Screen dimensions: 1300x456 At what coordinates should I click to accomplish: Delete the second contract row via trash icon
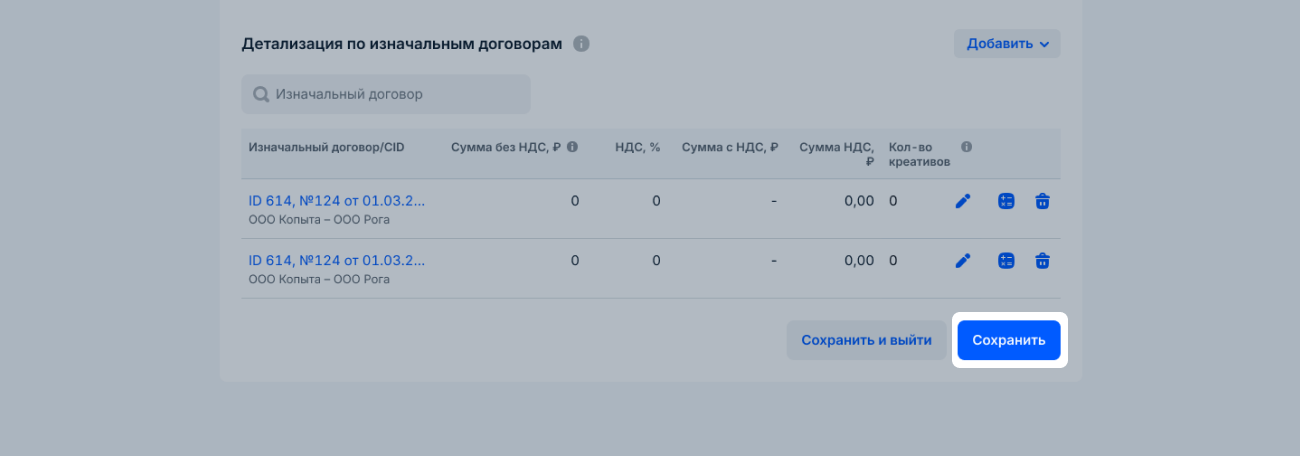[x=1042, y=261]
